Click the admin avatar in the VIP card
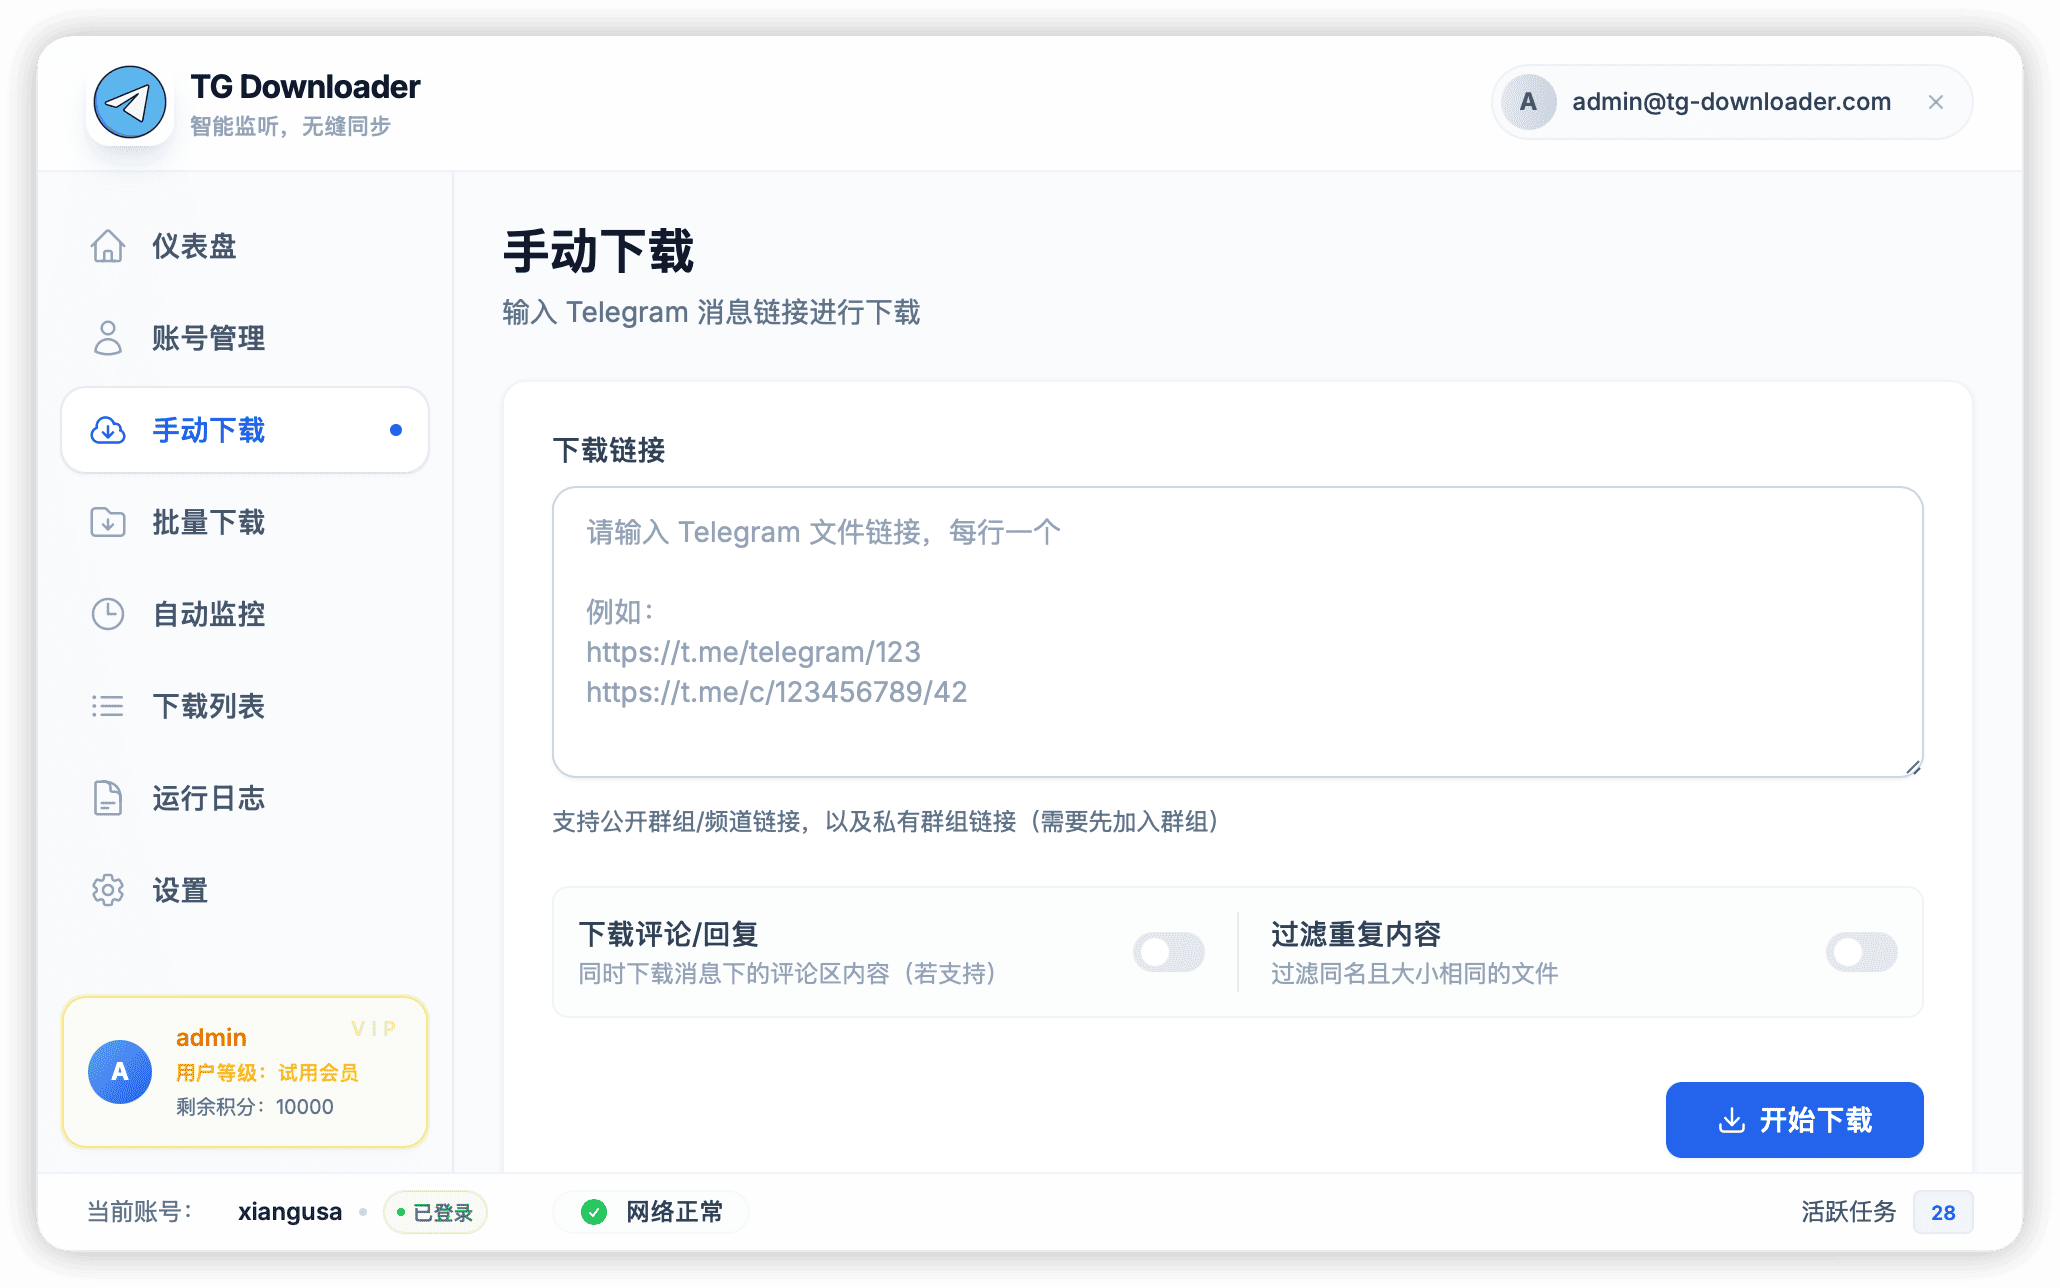2060x1288 pixels. click(120, 1071)
